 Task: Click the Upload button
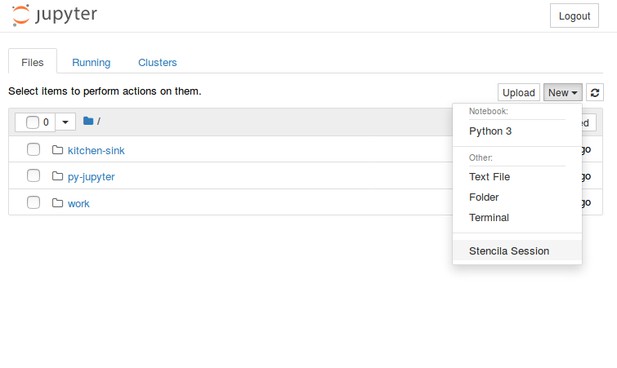[519, 92]
